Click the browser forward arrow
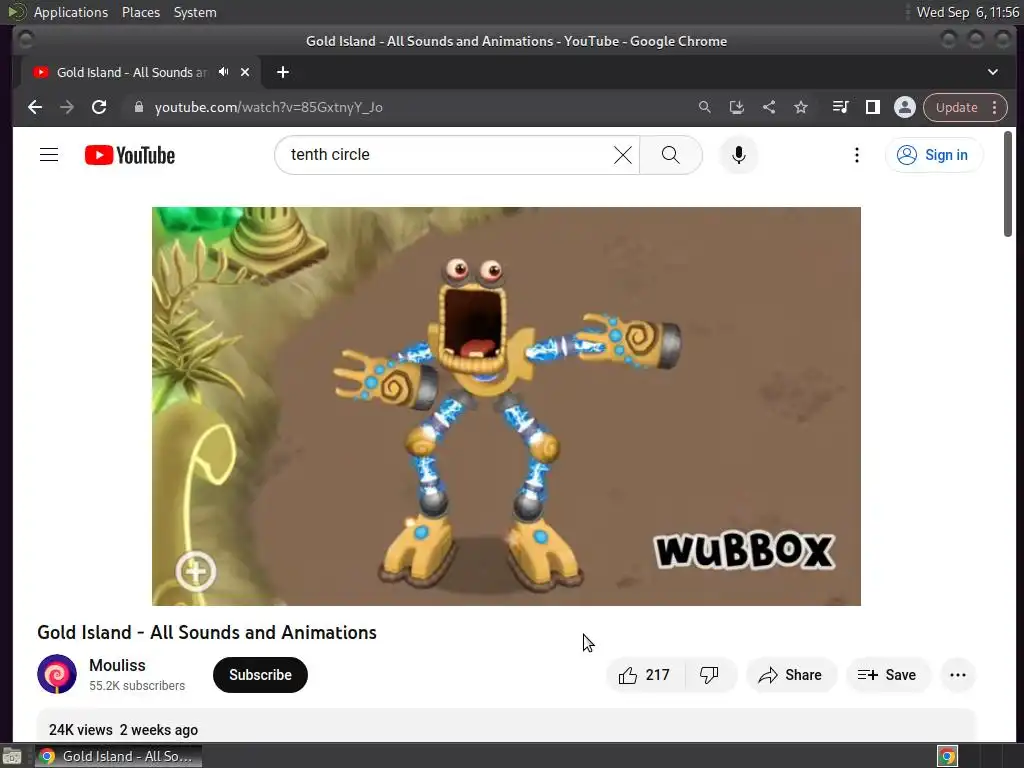Screen dimensions: 1024x768 (x=67, y=107)
